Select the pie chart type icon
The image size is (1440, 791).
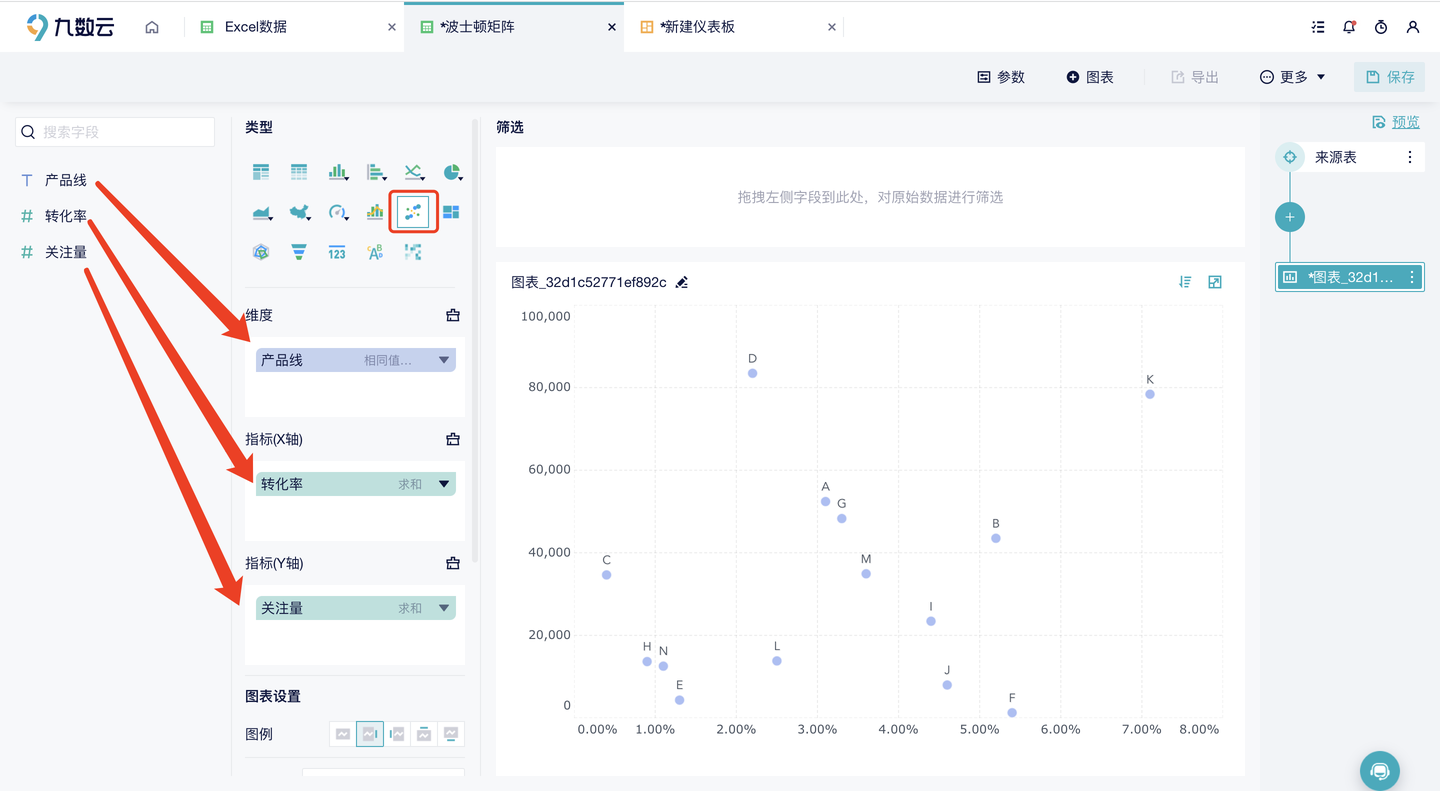(450, 170)
